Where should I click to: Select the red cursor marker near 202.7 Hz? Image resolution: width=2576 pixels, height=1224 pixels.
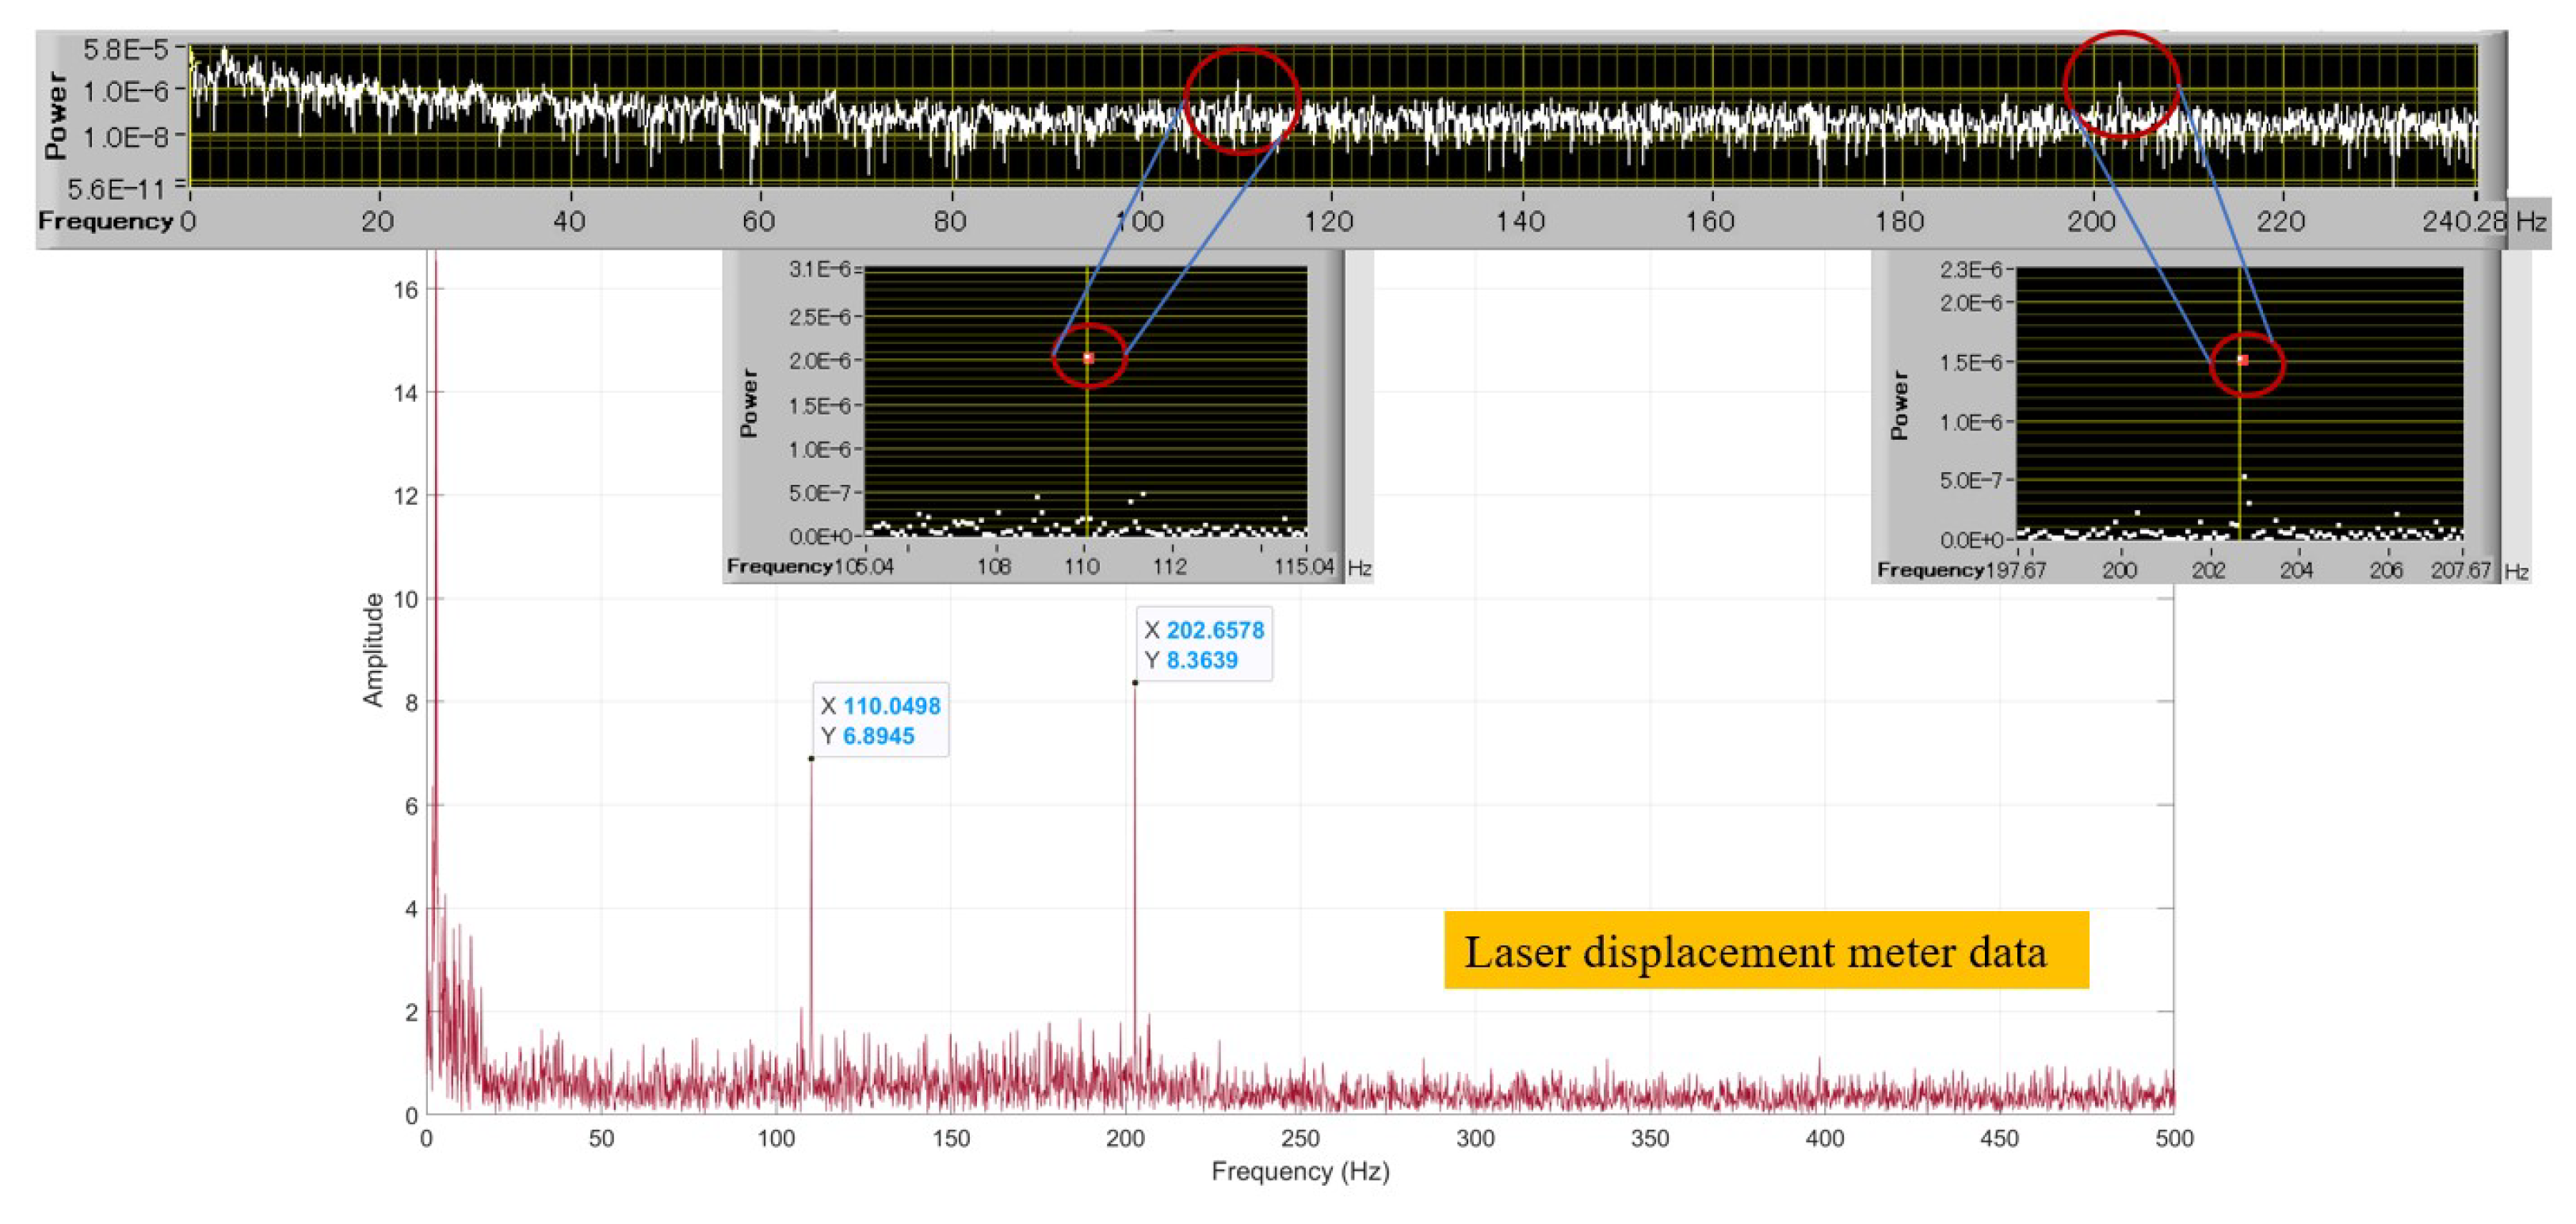coord(2243,360)
